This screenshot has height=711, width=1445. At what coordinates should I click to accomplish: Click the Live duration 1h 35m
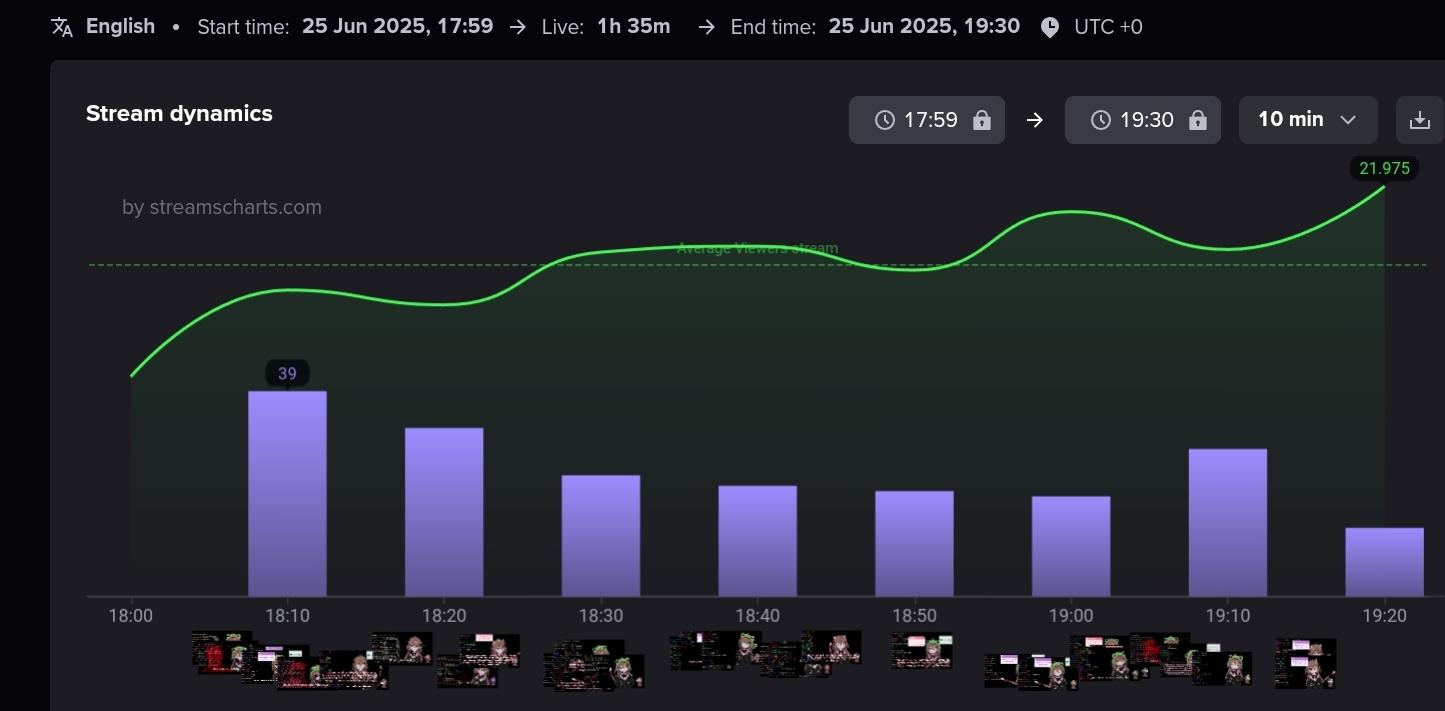[x=634, y=26]
